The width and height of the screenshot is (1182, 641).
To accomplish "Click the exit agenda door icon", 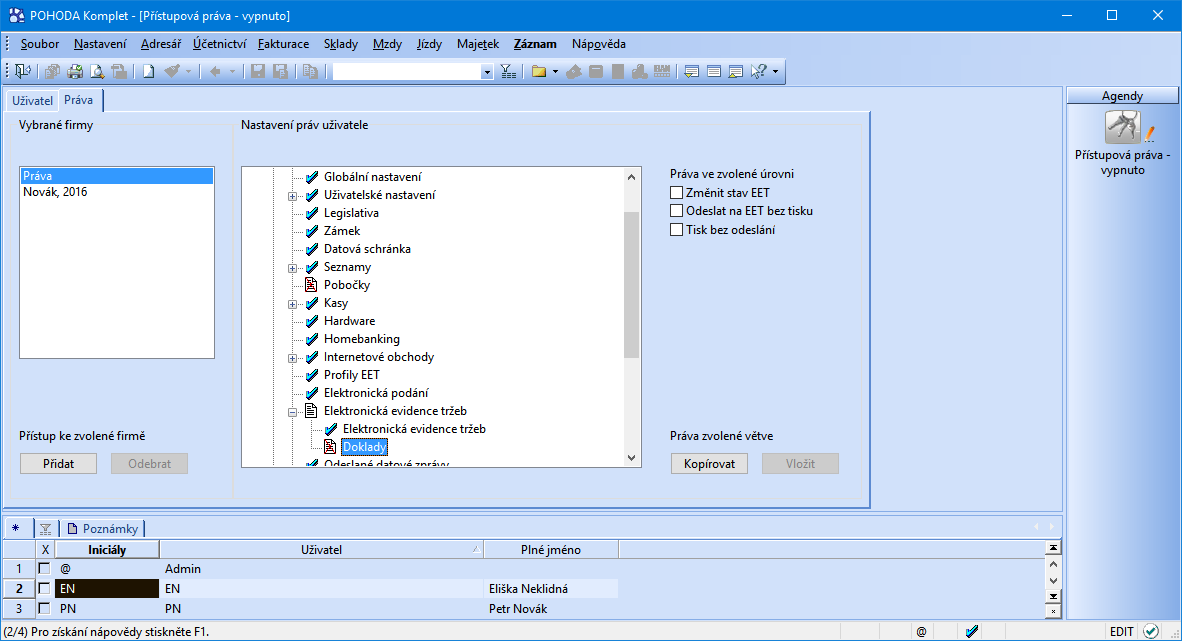I will (x=23, y=71).
